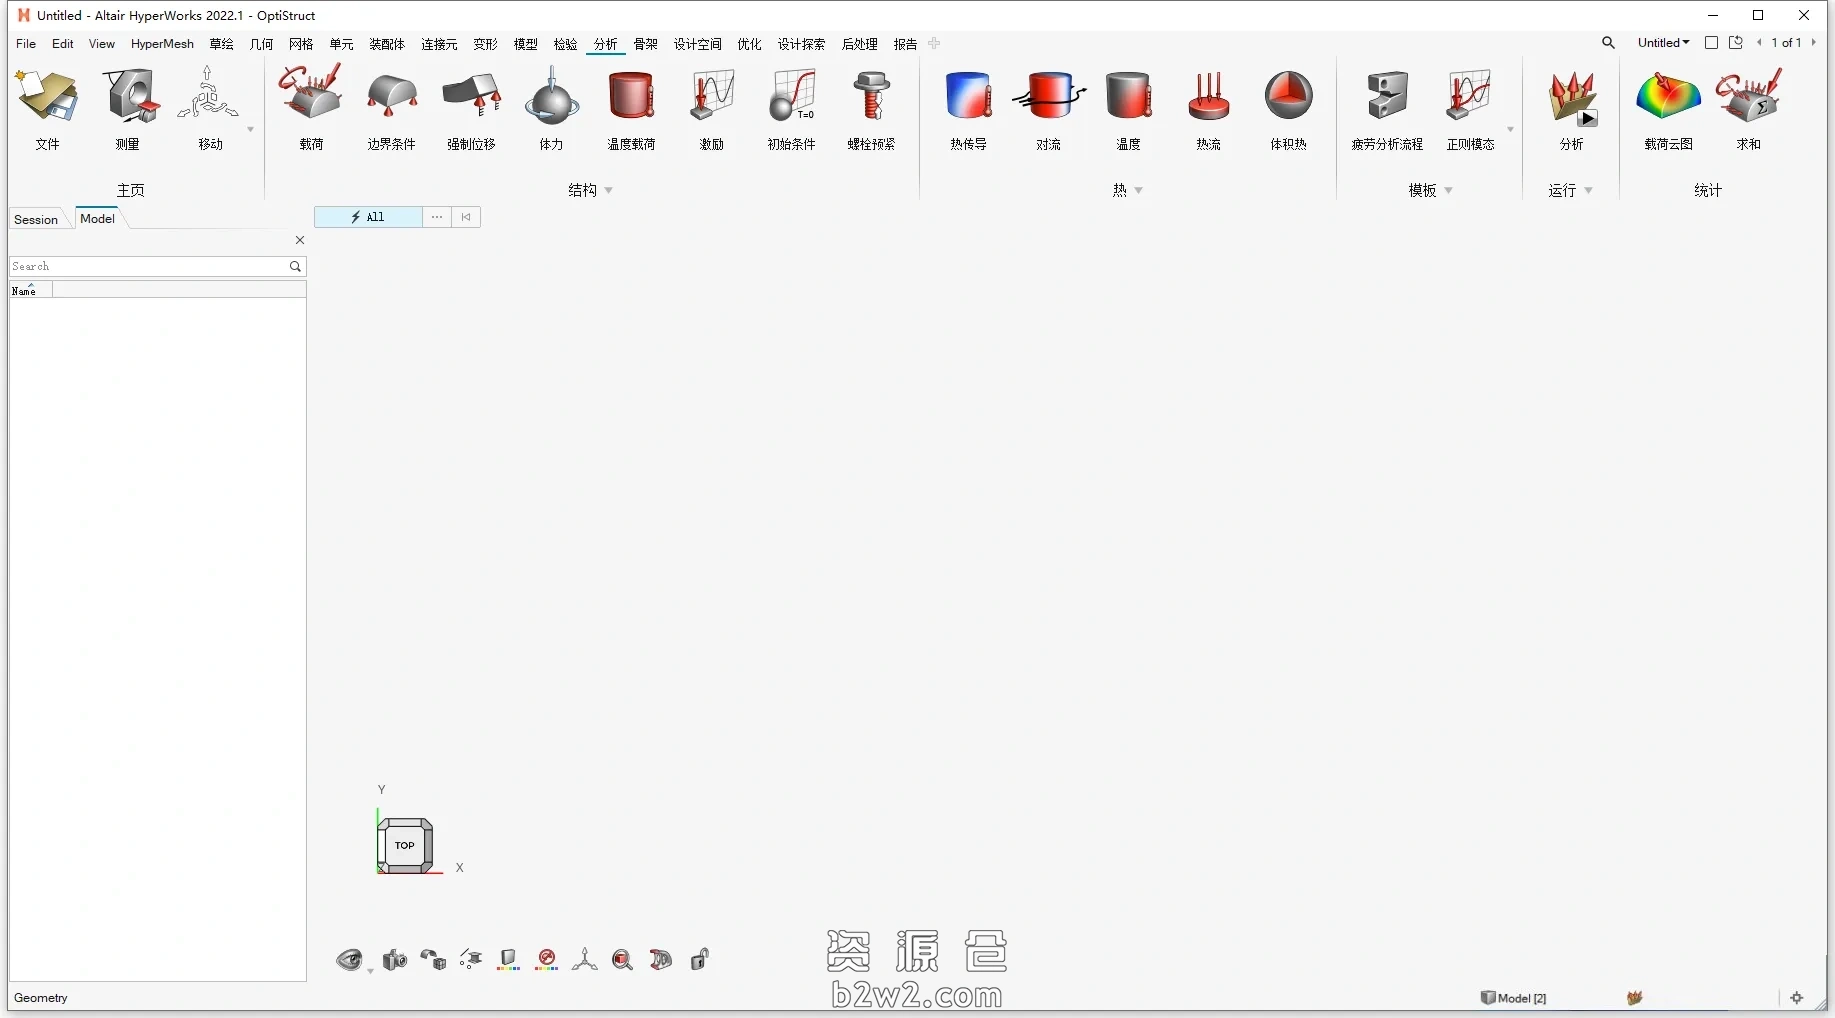This screenshot has height=1018, width=1835.
Task: Open the 载荷云图 load contour tool
Action: tap(1668, 98)
